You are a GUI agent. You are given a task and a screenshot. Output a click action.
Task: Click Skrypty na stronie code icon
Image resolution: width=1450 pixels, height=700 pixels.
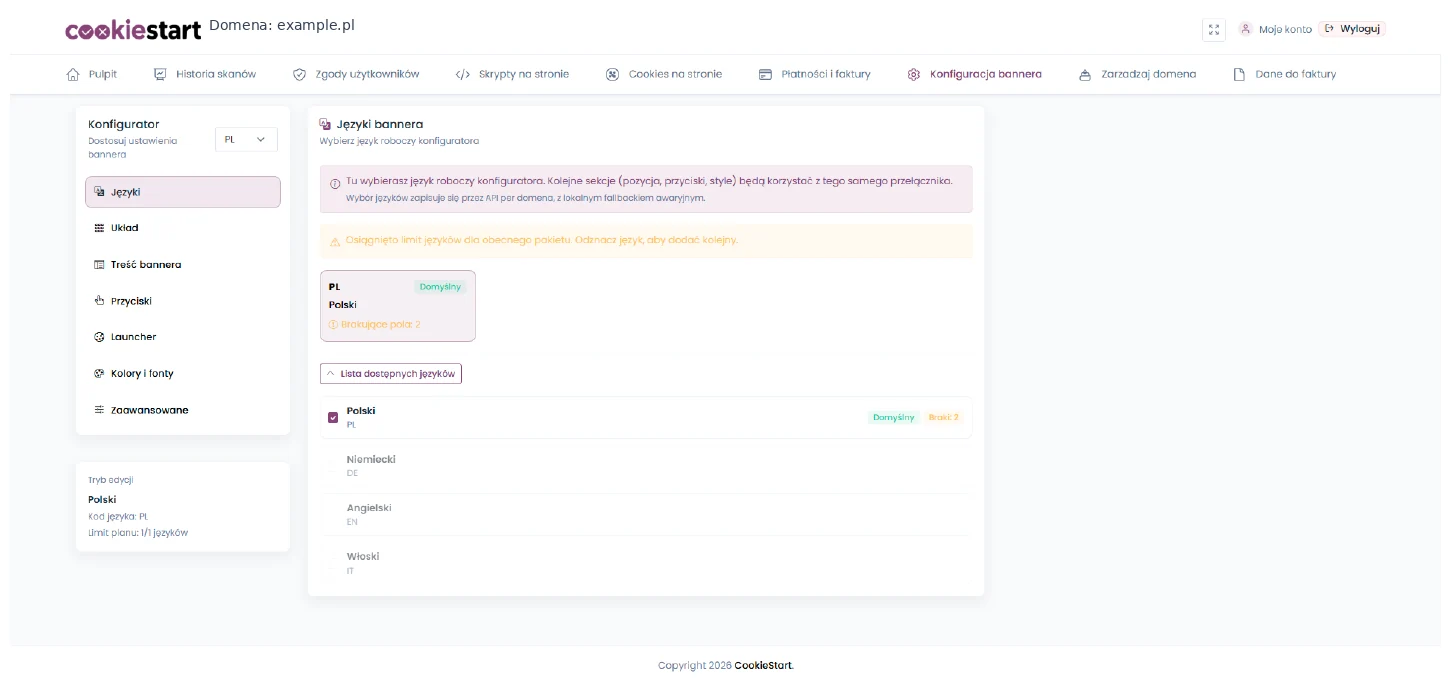(463, 74)
